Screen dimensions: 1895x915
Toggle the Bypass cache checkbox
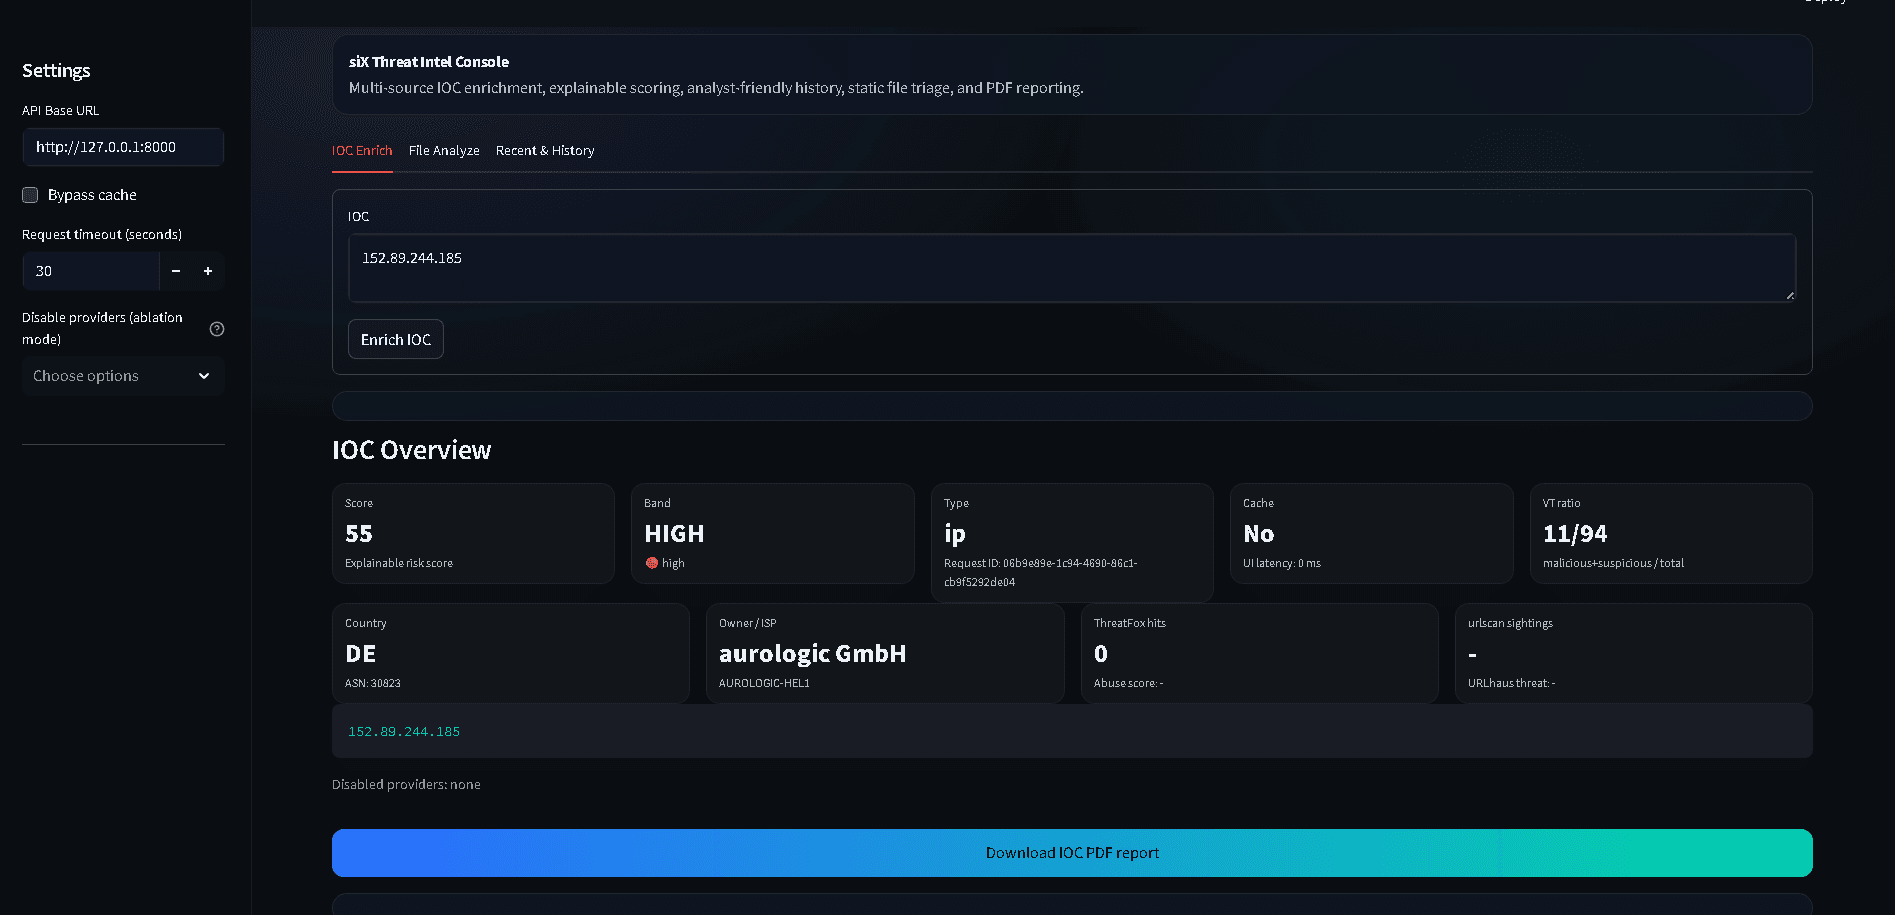30,195
